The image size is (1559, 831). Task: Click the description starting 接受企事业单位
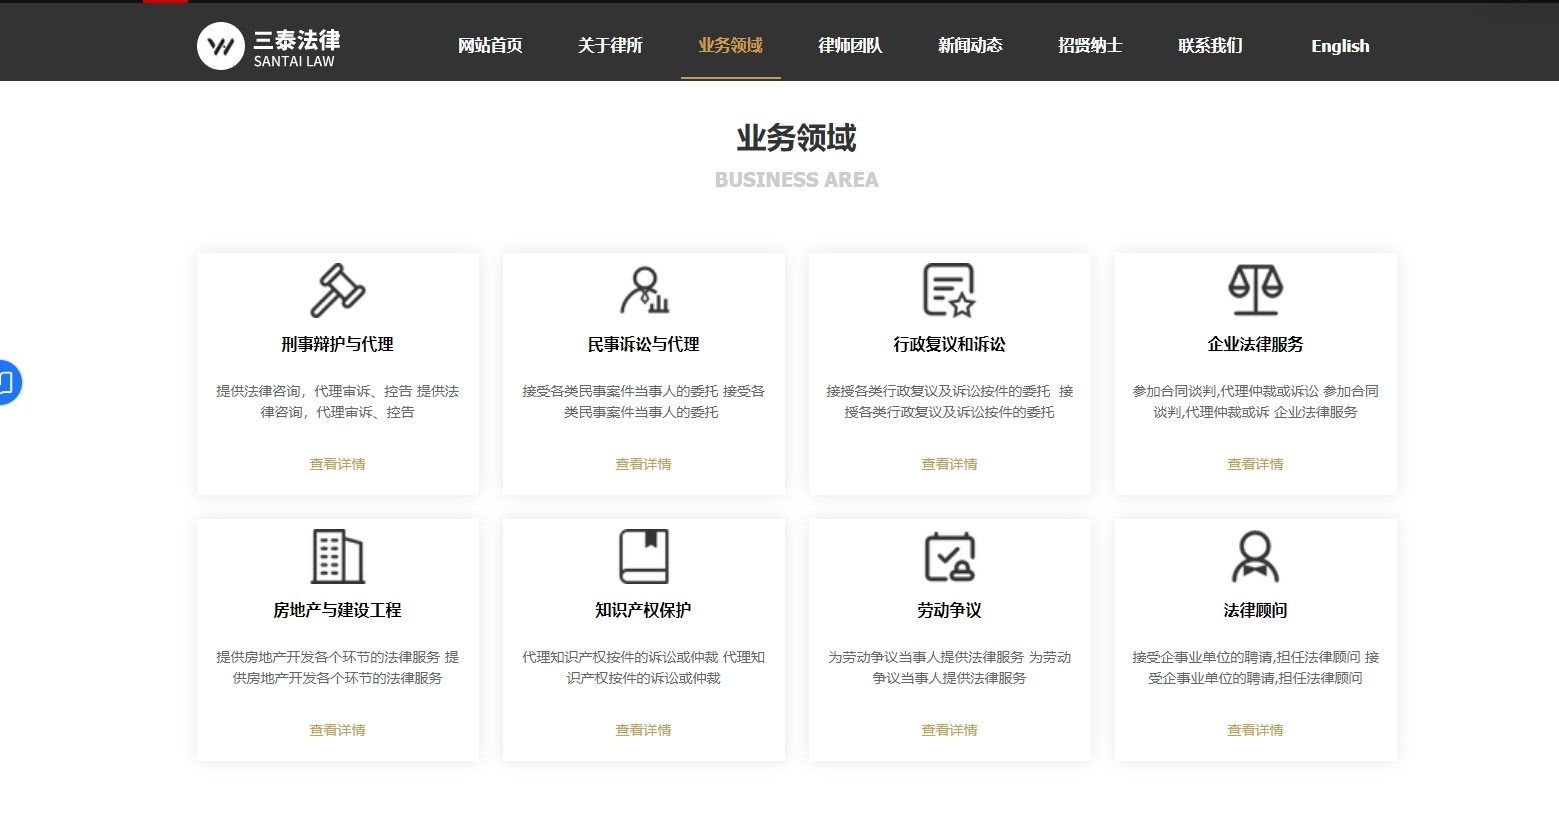click(x=1255, y=667)
